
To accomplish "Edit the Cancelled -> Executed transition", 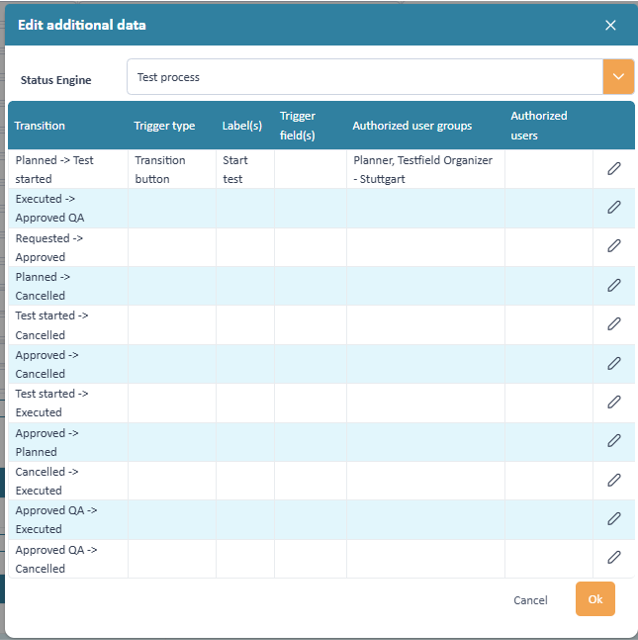I will click(614, 480).
